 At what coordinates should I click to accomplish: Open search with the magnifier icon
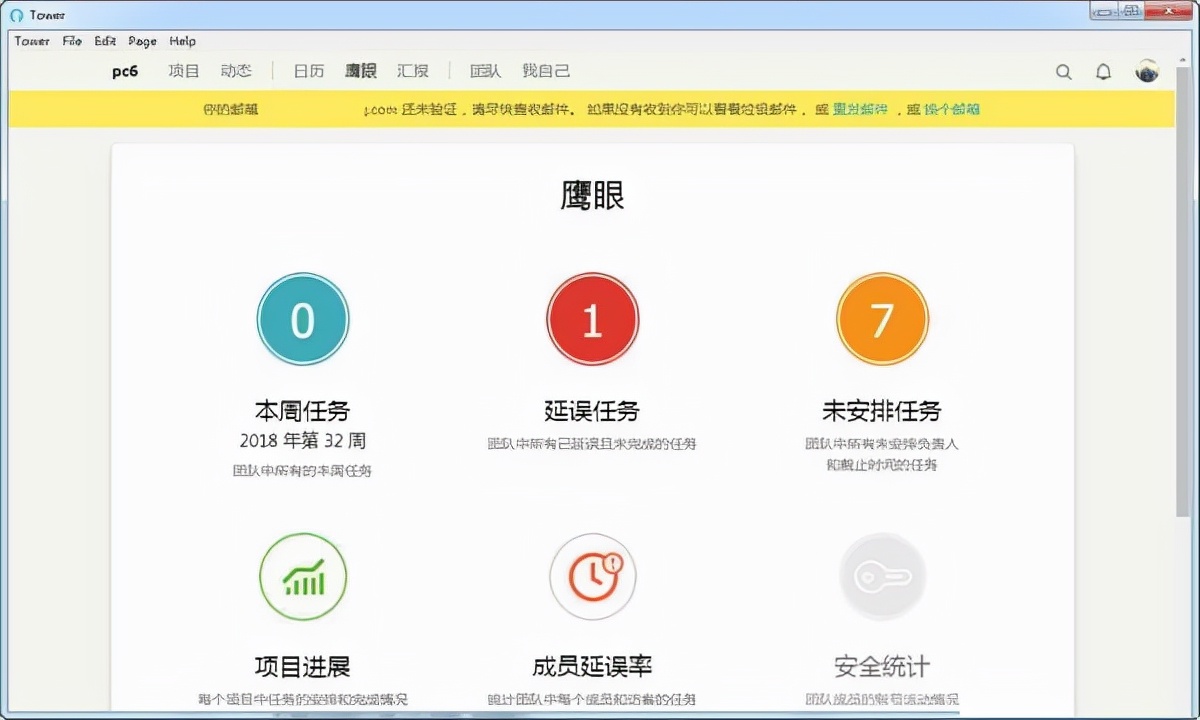tap(1063, 71)
